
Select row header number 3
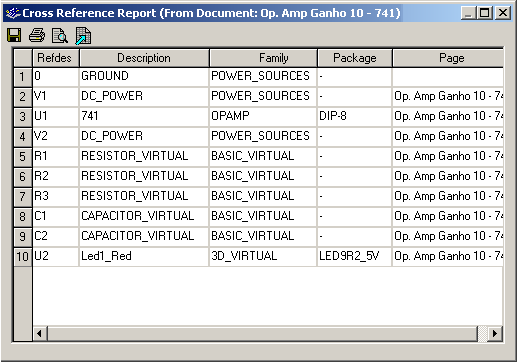click(x=23, y=117)
